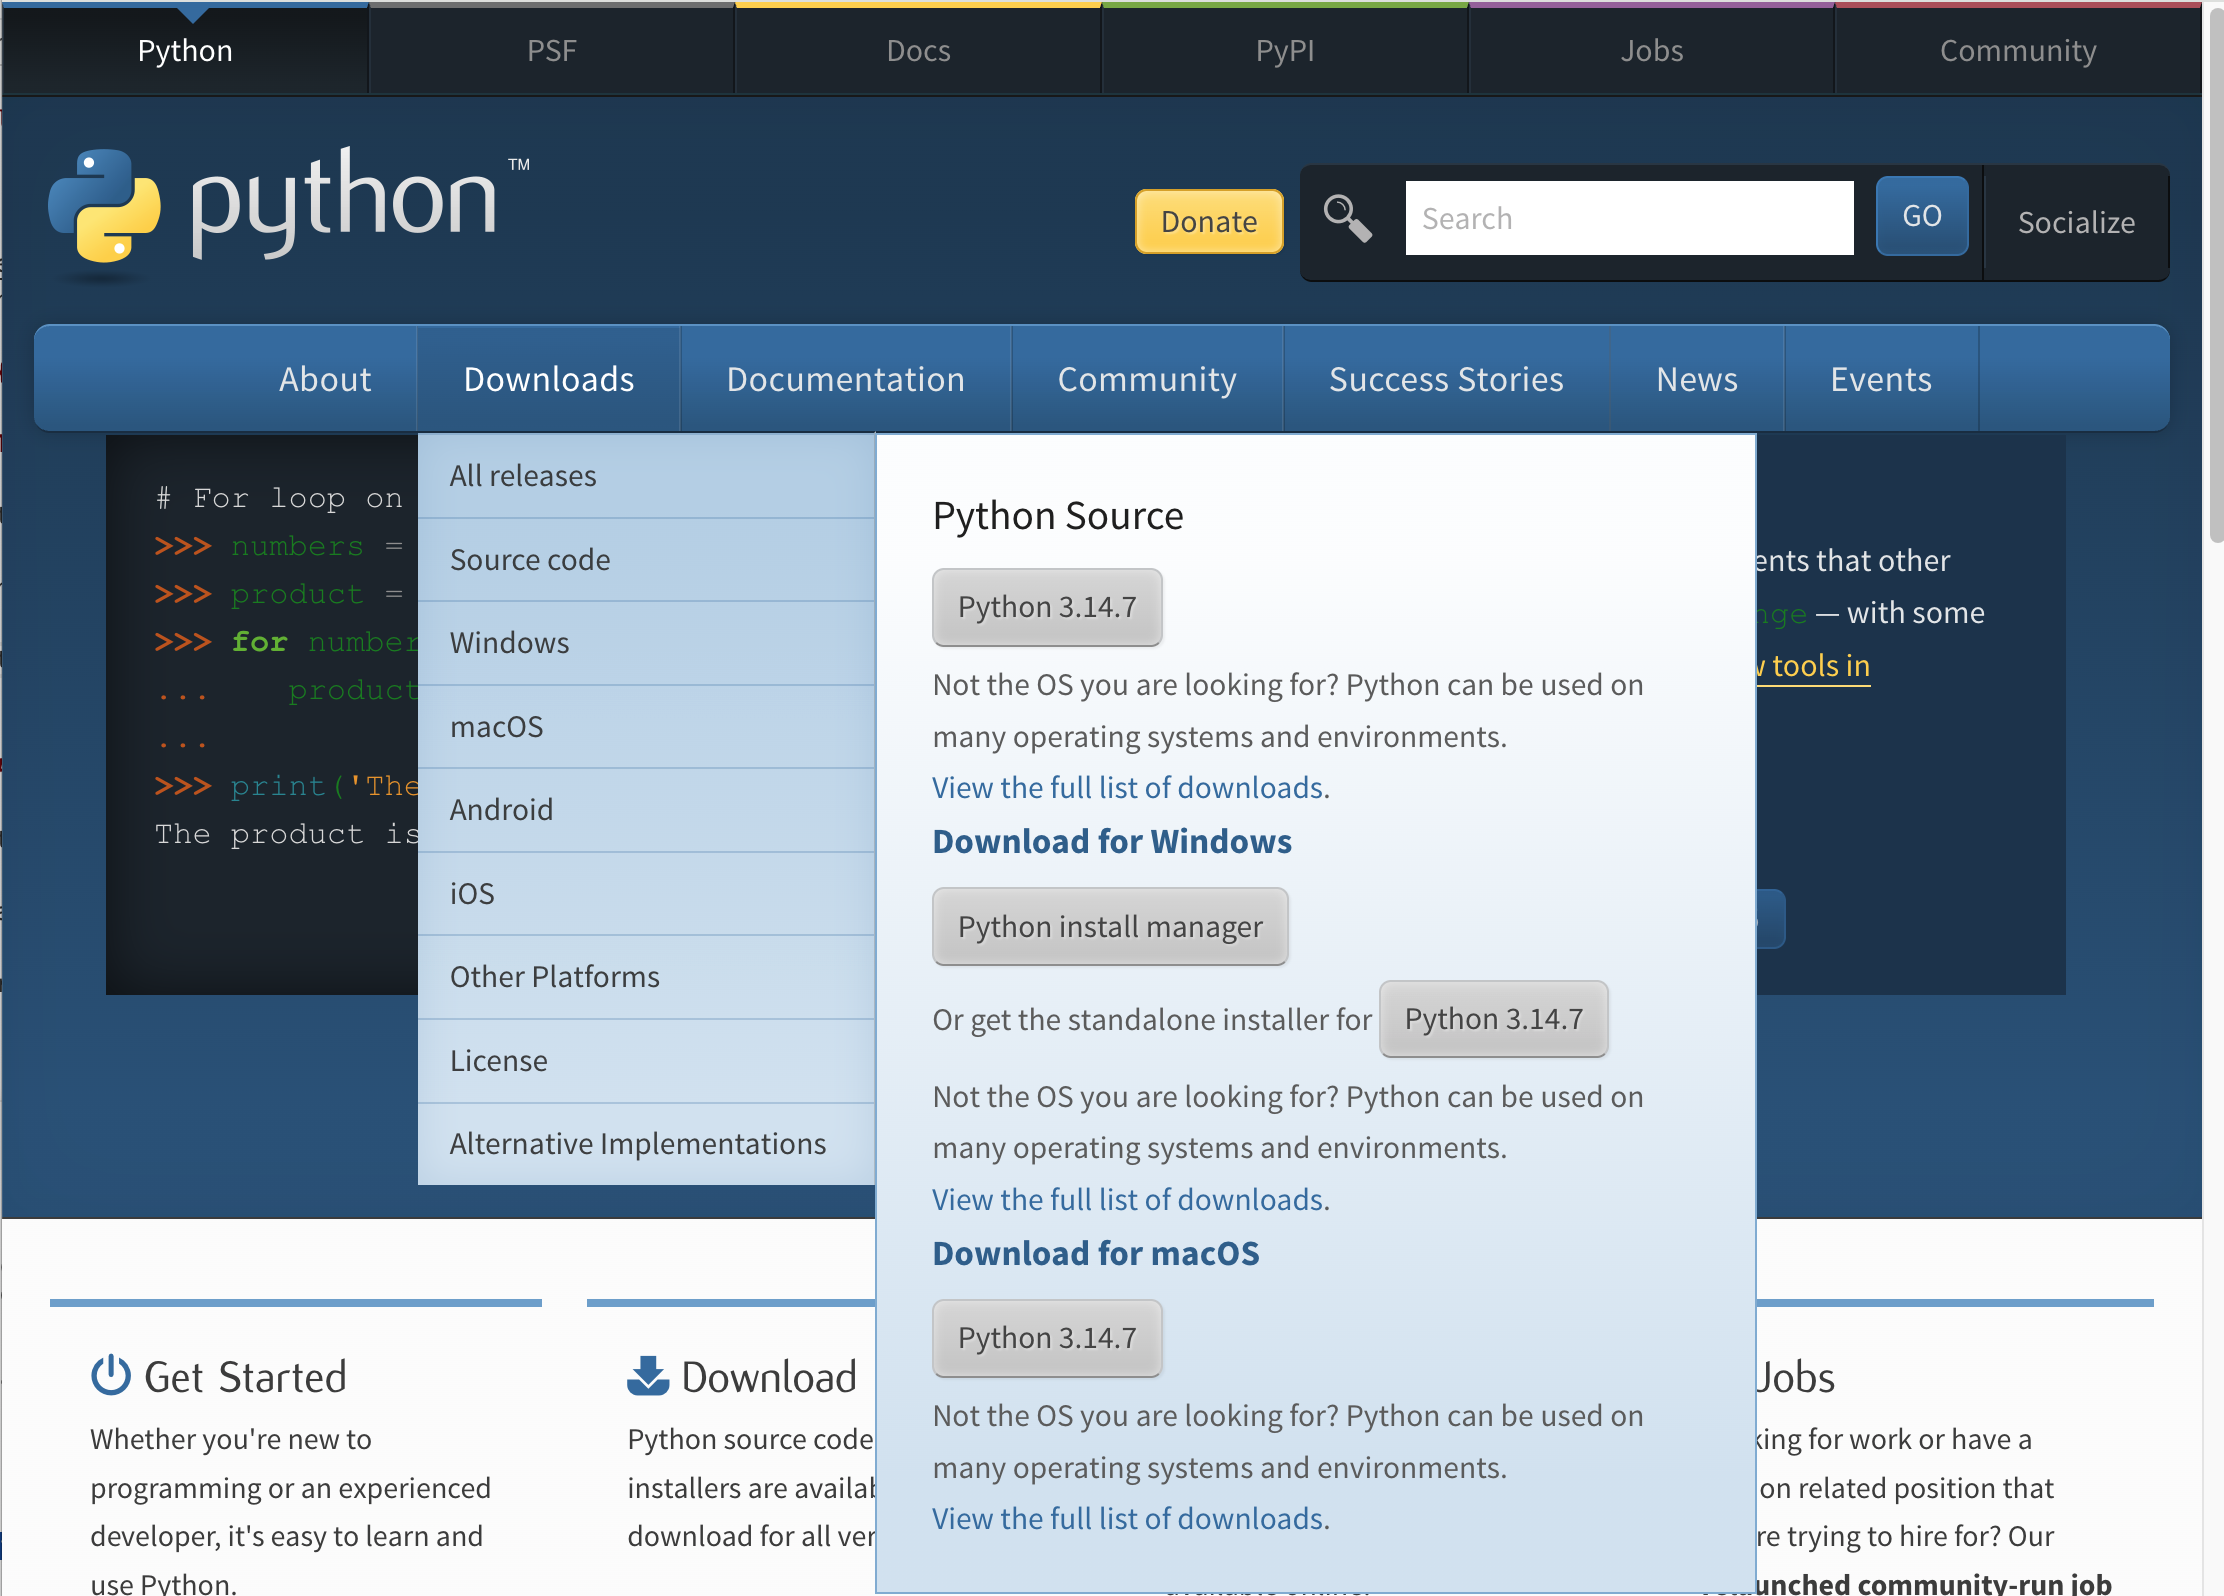This screenshot has width=2224, height=1596.
Task: Click the Python logo icon
Action: [x=105, y=206]
